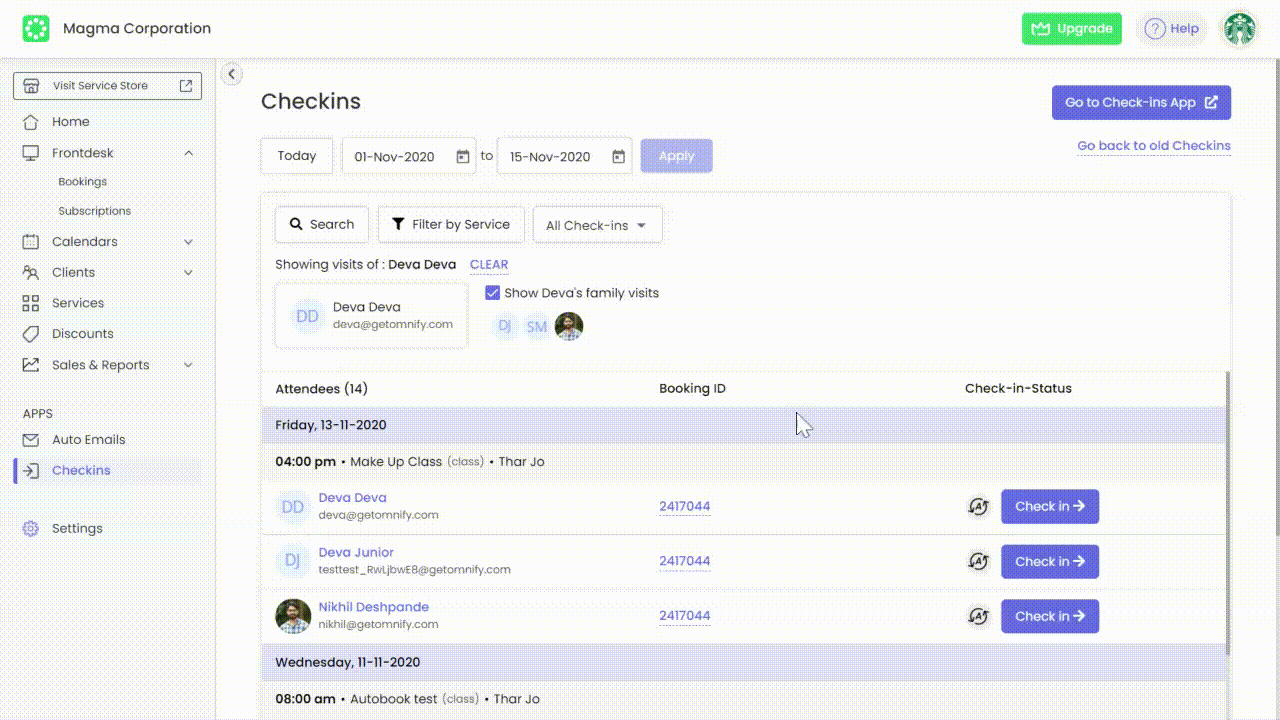Click the 15-Nov-2020 end date field
Viewport: 1280px width, 720px height.
point(565,157)
